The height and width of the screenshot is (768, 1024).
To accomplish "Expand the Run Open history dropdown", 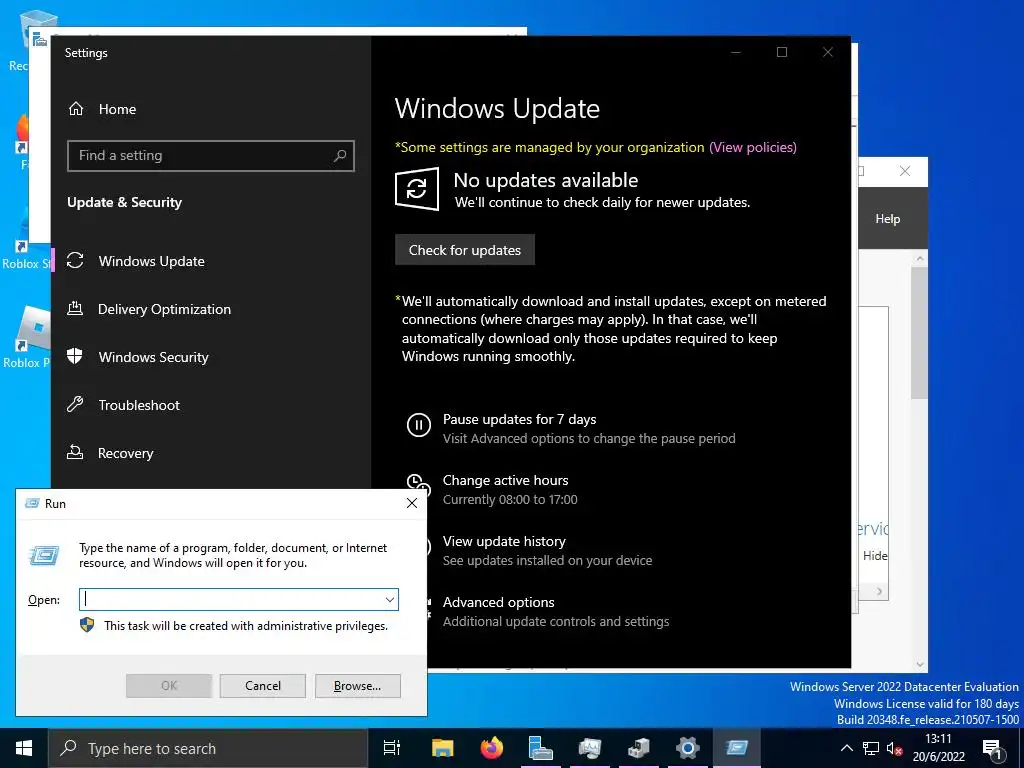I will (390, 600).
